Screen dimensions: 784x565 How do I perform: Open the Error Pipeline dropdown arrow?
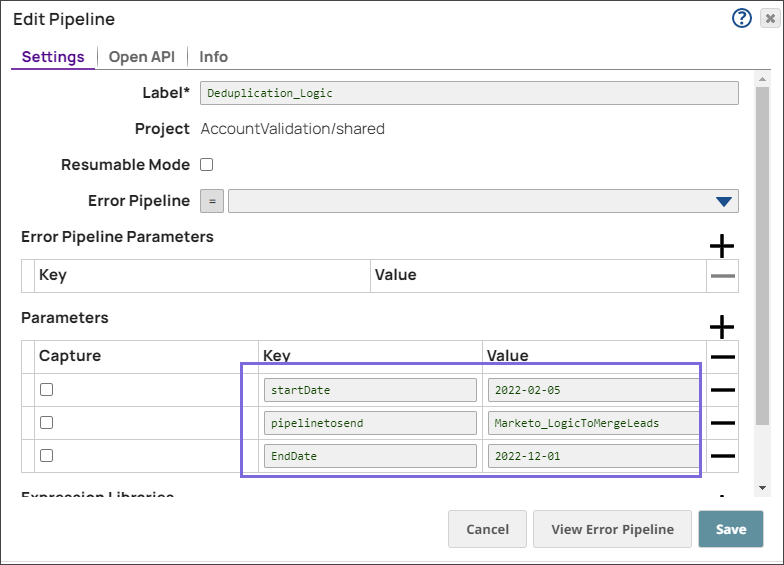tap(724, 202)
